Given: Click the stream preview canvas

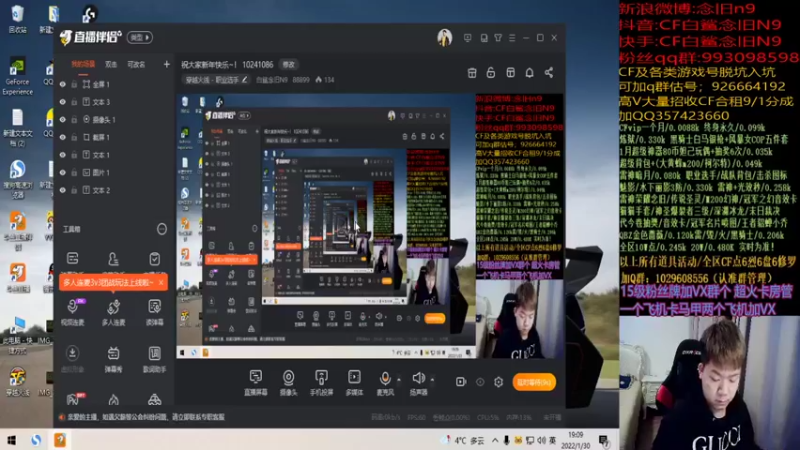Looking at the screenshot, I should (x=370, y=226).
